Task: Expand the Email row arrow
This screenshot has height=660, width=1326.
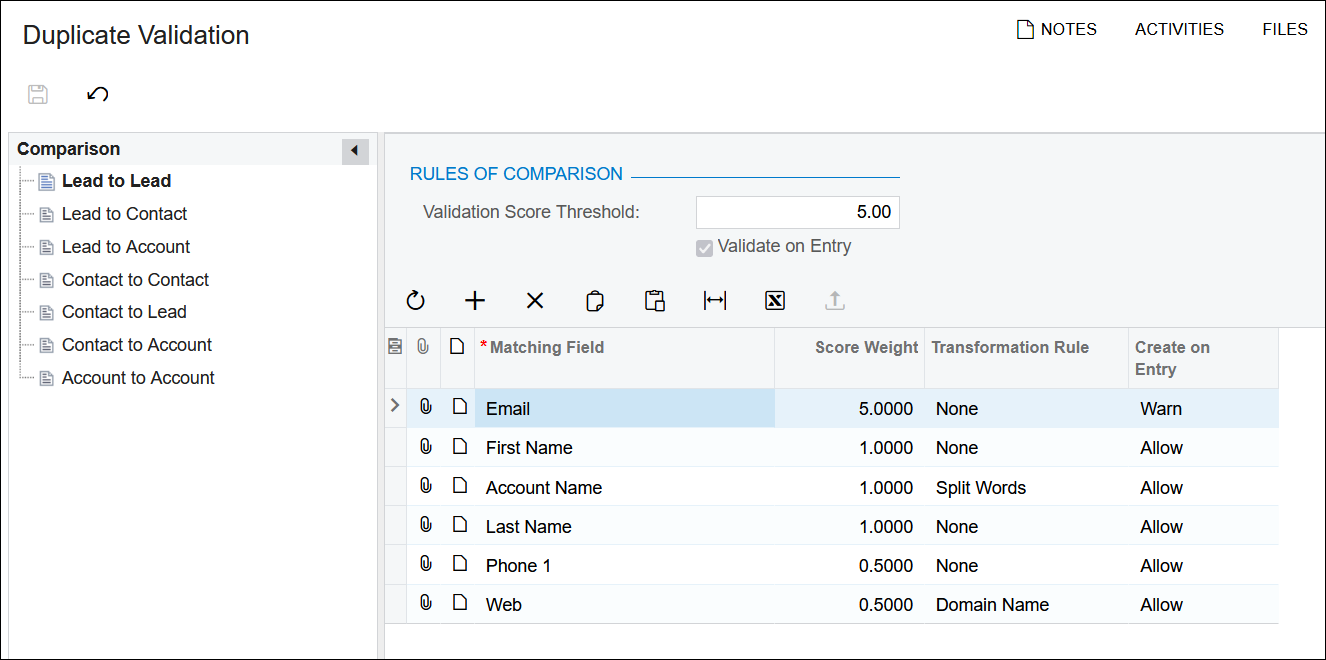Action: pos(395,406)
